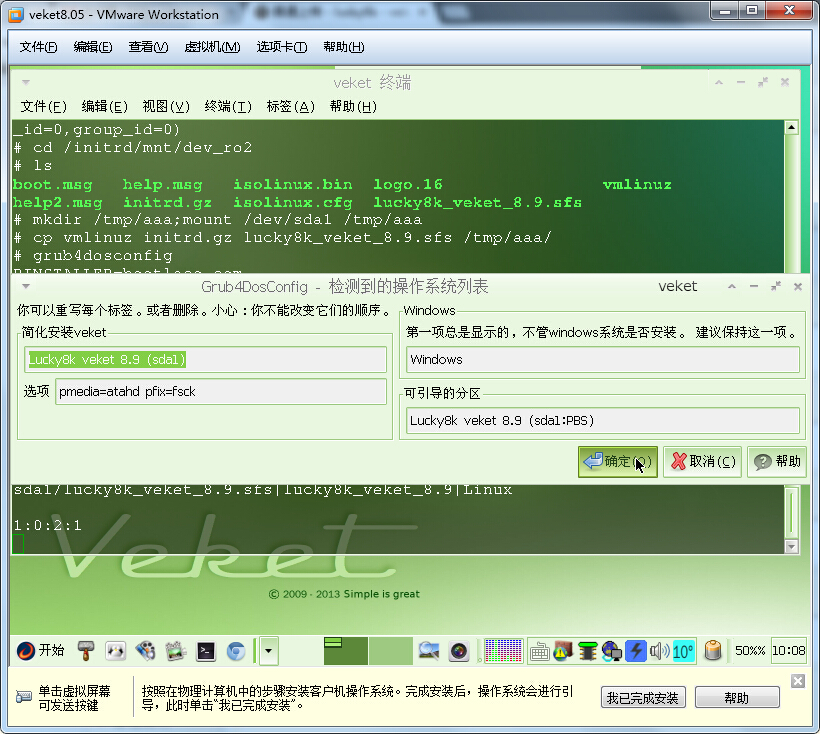Click initrd.gz in green ls listing
Image resolution: width=820 pixels, height=734 pixels.
pyautogui.click(x=167, y=202)
